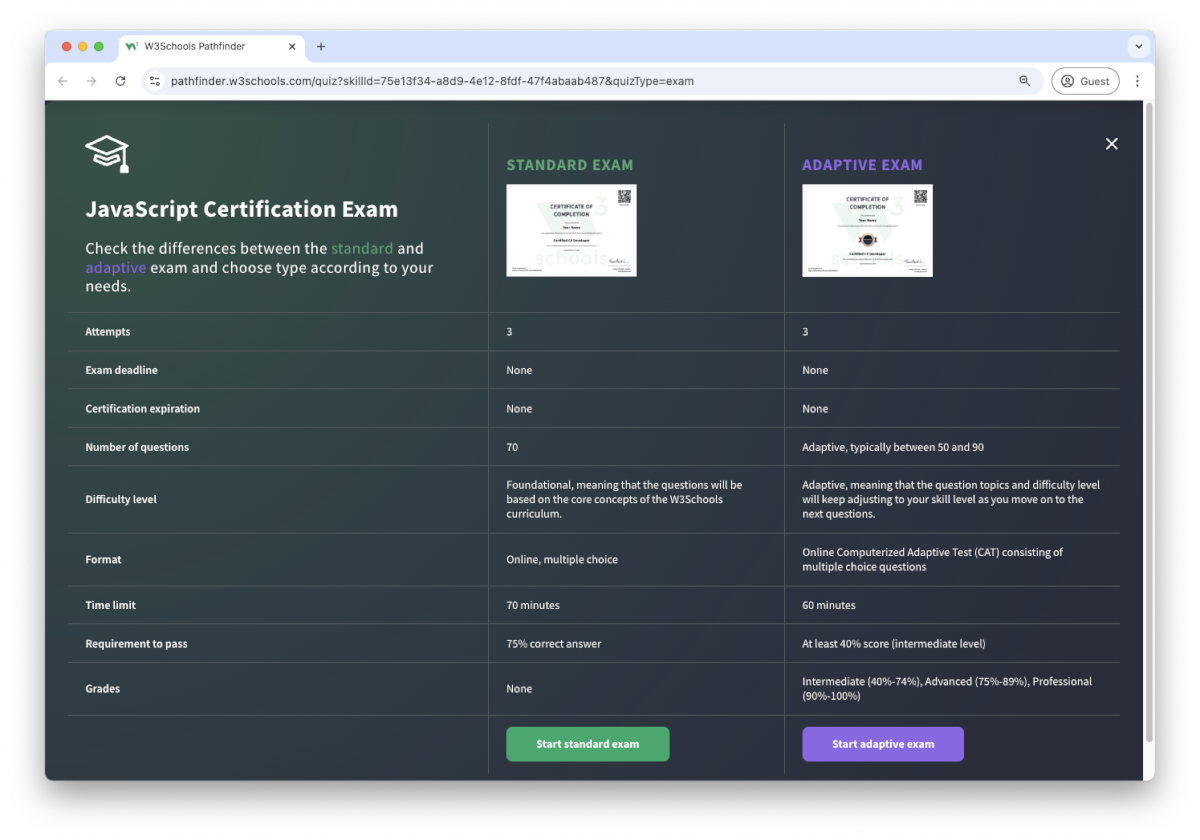Viewport: 1200px width, 840px height.
Task: Expand the tab search dropdown arrow
Action: pos(1138,46)
